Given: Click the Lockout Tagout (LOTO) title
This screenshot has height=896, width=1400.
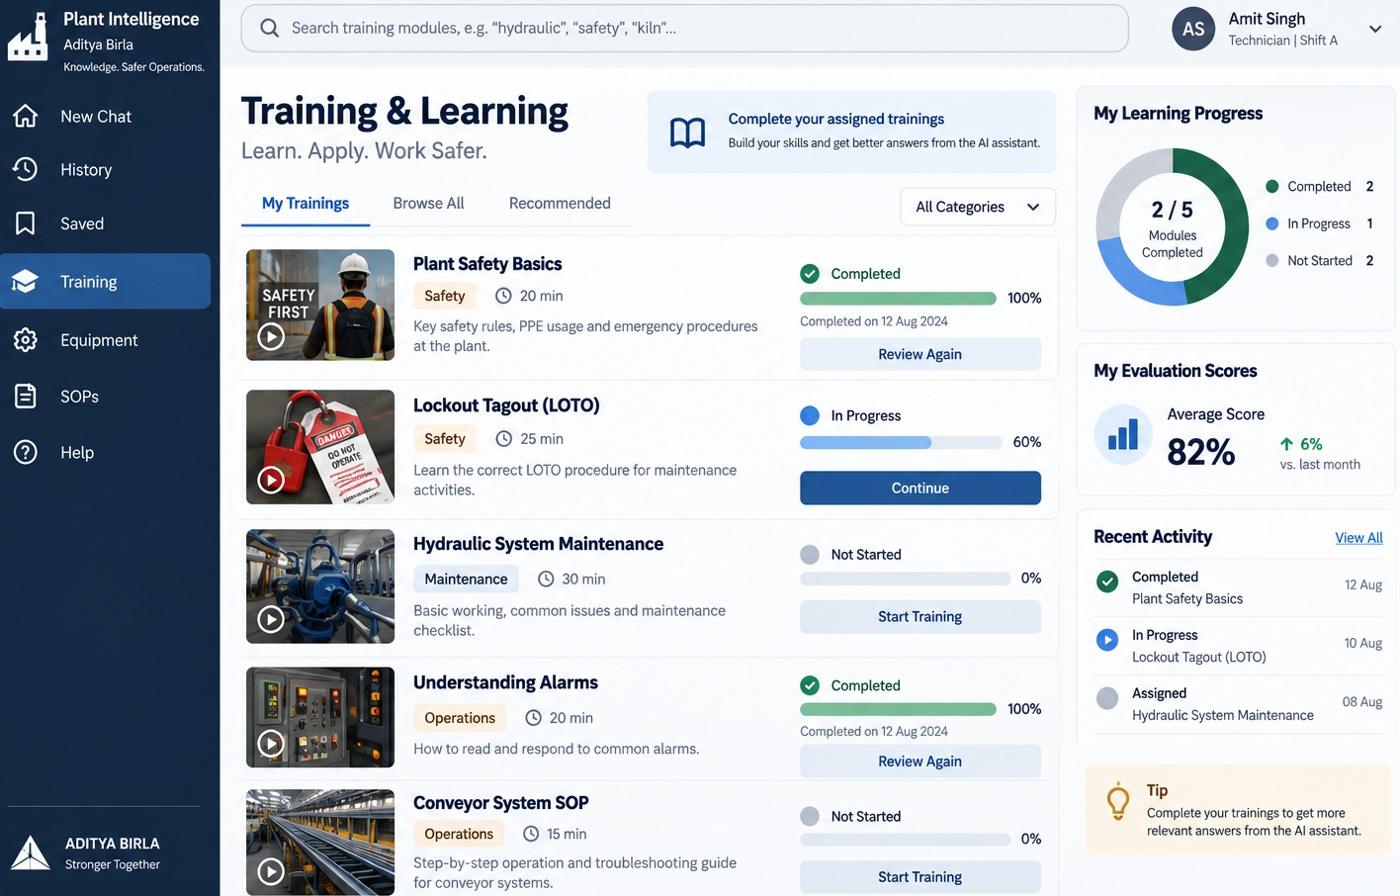Looking at the screenshot, I should coord(506,405).
